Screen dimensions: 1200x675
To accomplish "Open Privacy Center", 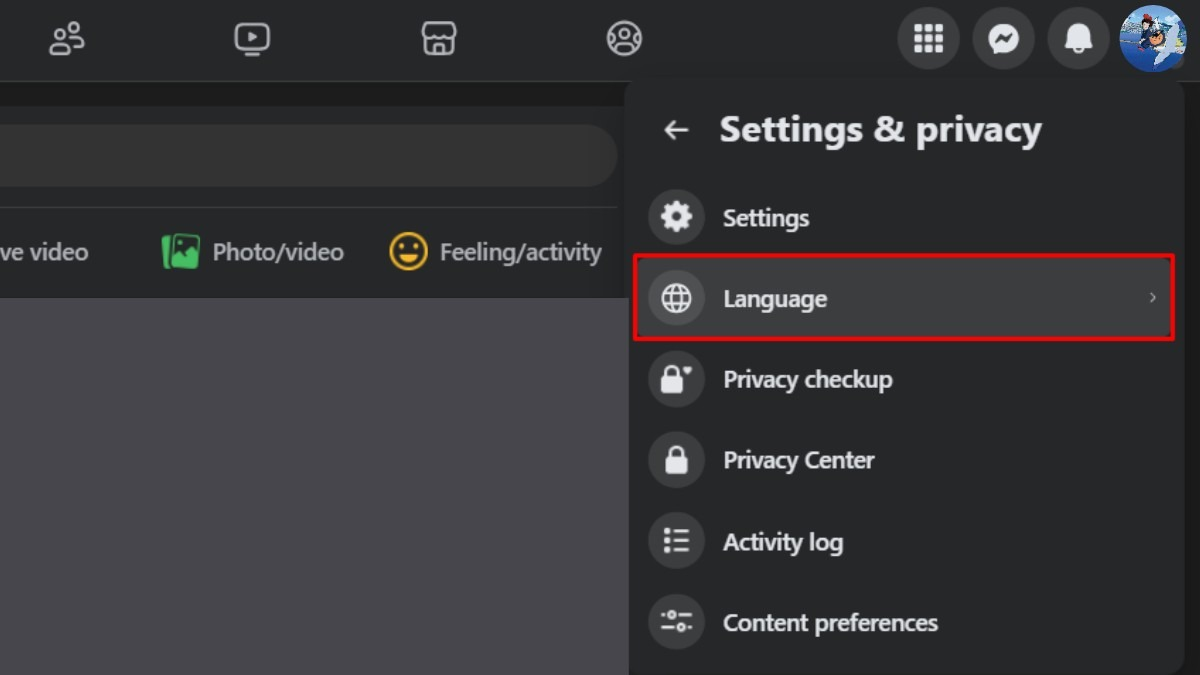I will tap(798, 461).
